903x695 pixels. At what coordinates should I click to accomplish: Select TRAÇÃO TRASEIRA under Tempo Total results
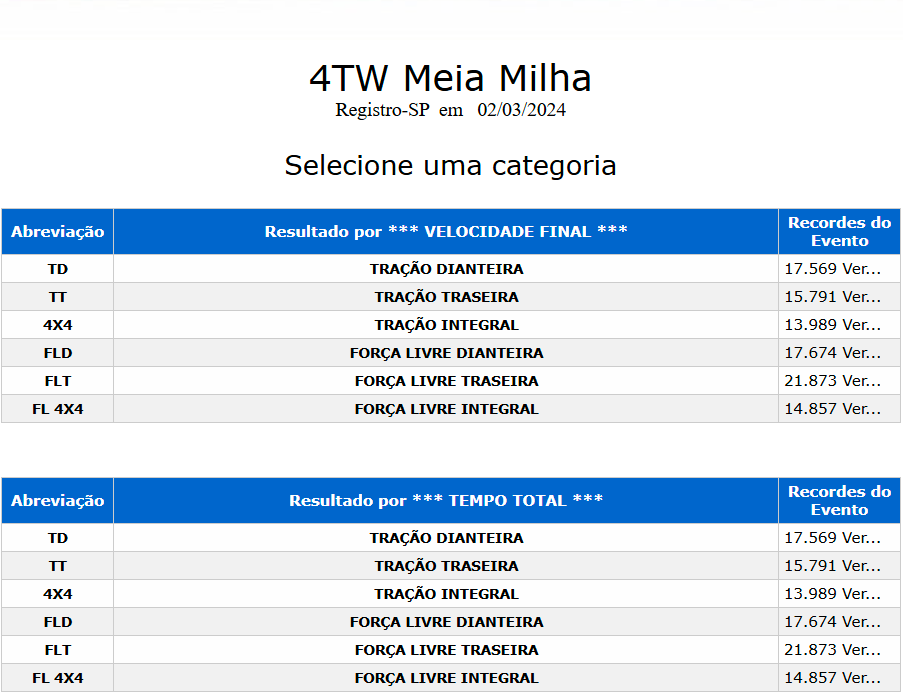coord(446,566)
